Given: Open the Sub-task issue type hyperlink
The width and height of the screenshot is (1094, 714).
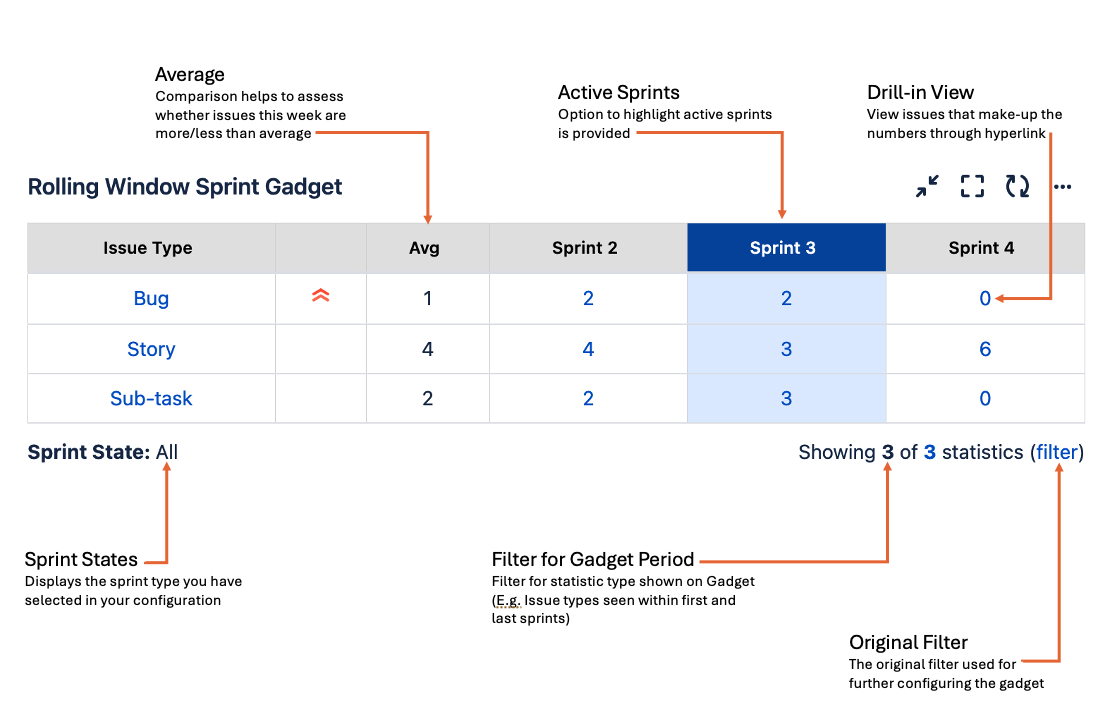Looking at the screenshot, I should click(151, 397).
